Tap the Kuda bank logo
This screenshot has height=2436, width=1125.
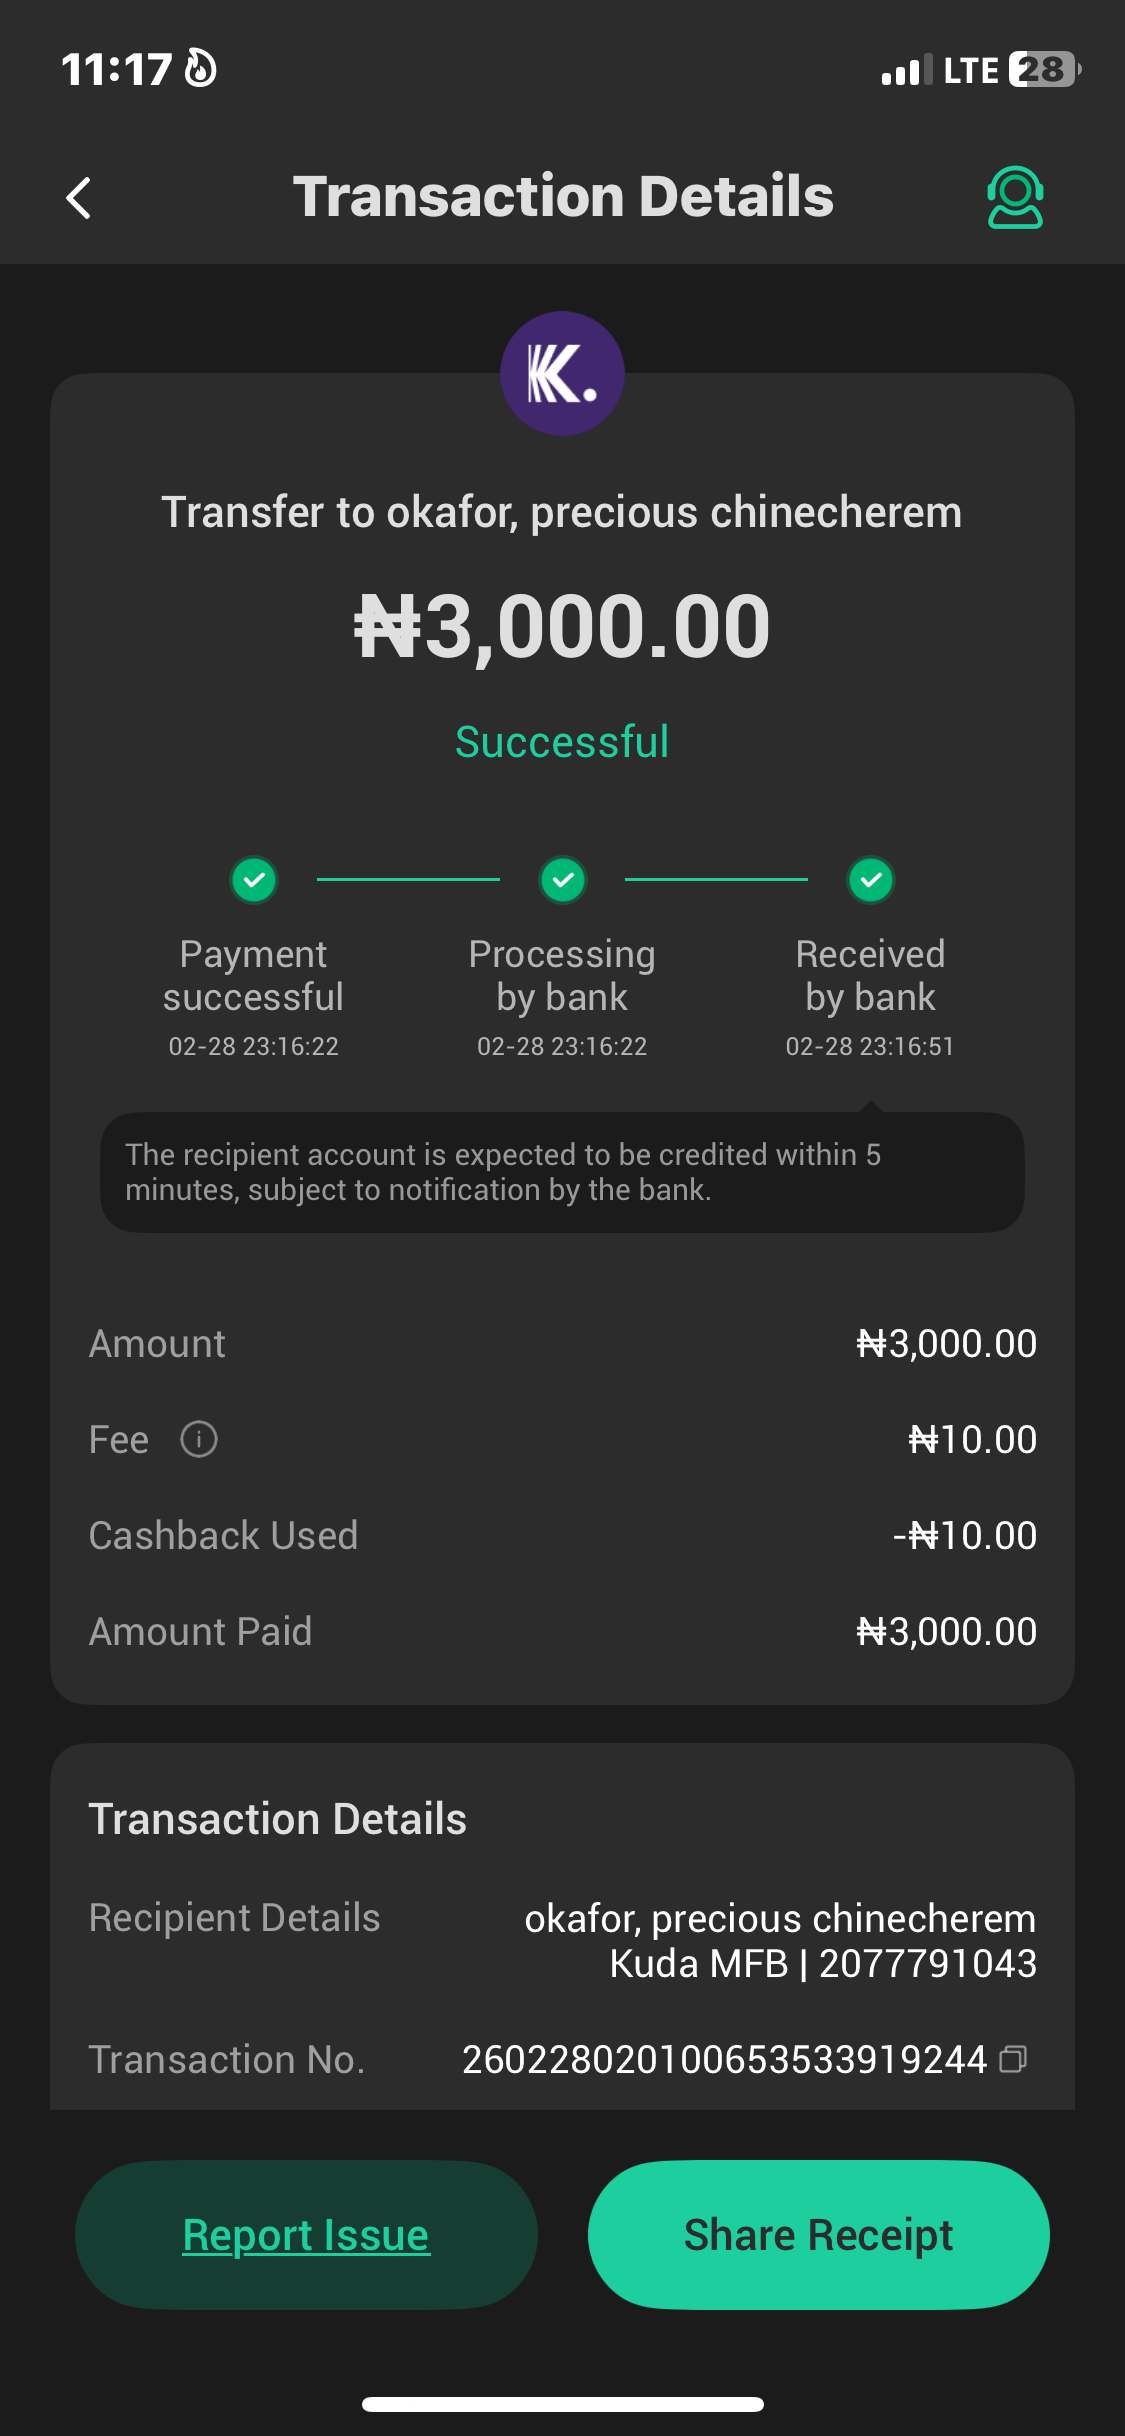coord(562,374)
